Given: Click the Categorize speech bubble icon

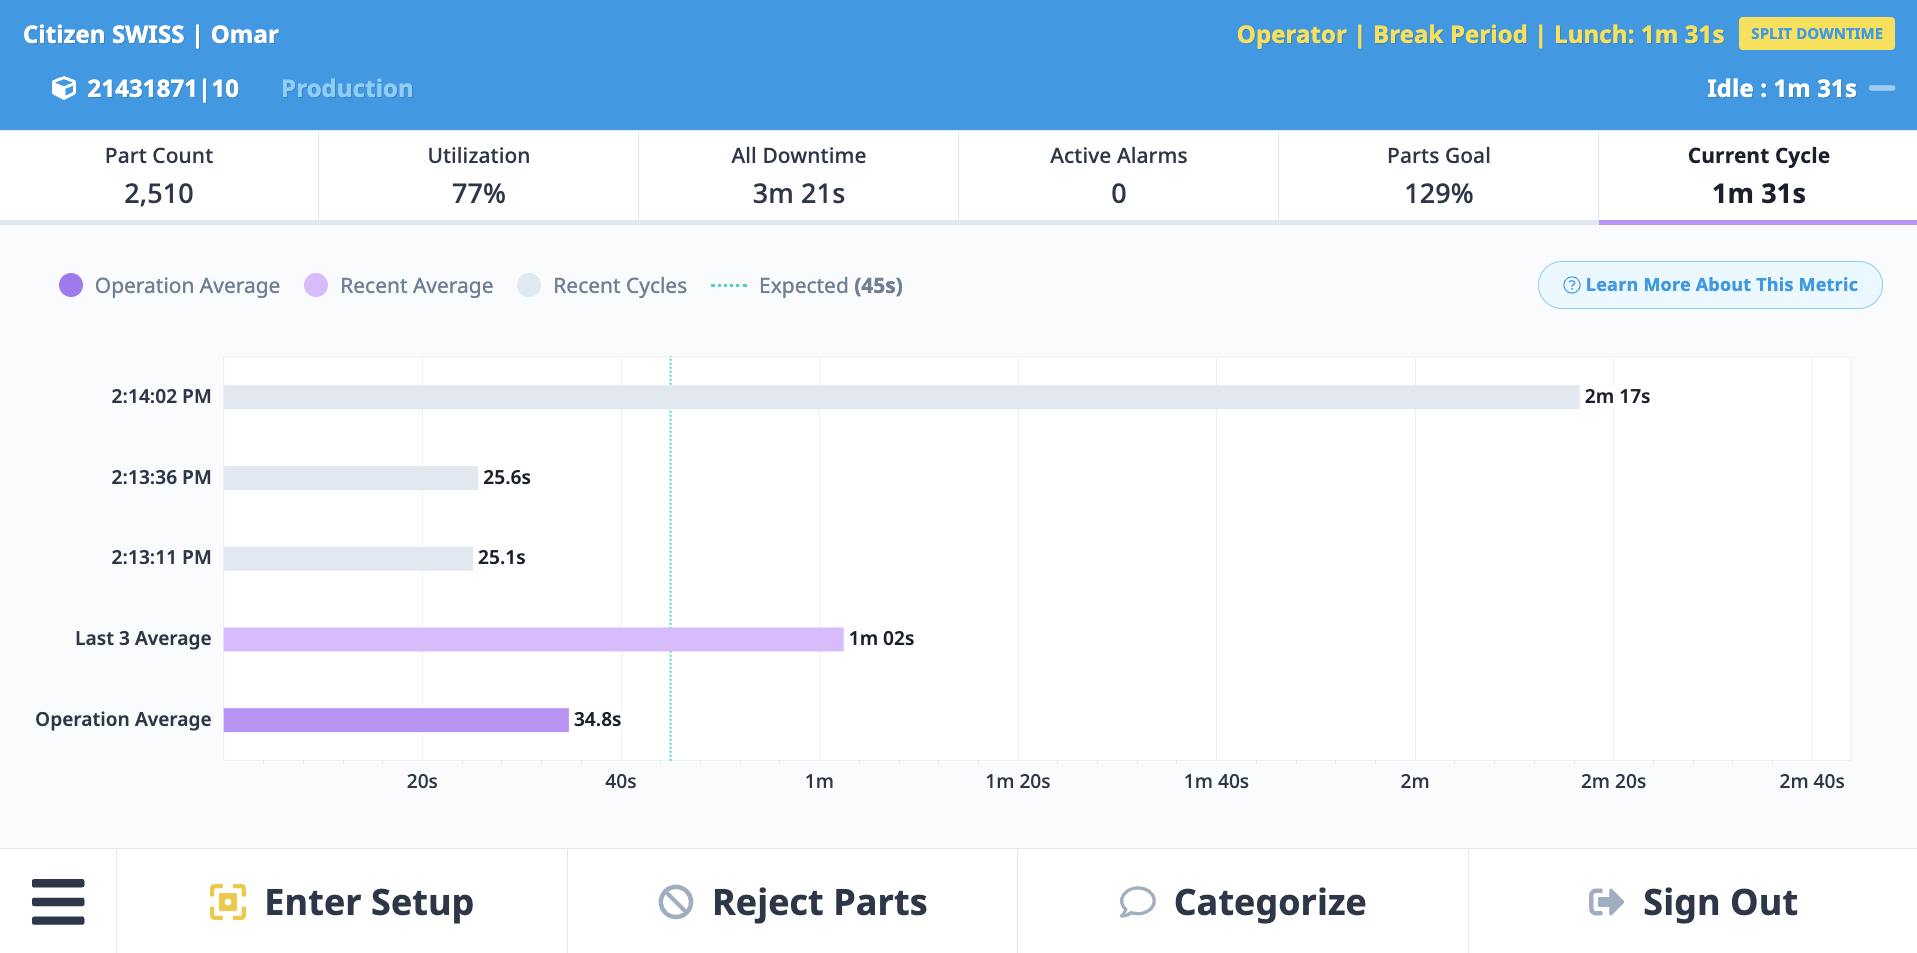Looking at the screenshot, I should pyautogui.click(x=1137, y=902).
